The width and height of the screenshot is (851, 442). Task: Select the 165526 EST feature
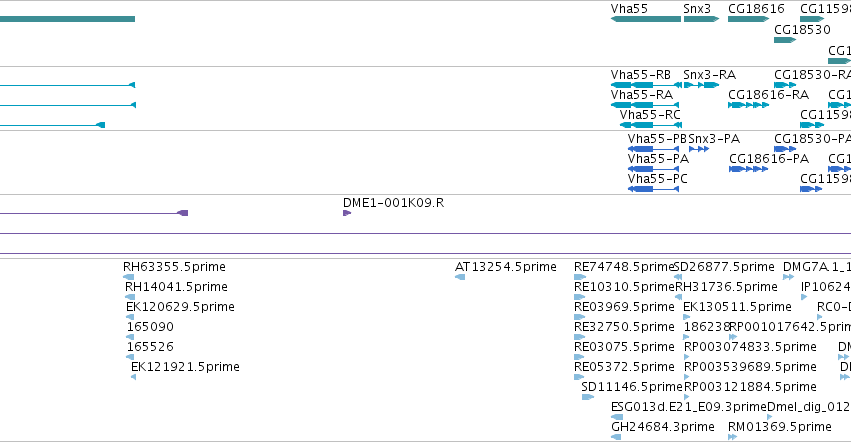coord(130,357)
